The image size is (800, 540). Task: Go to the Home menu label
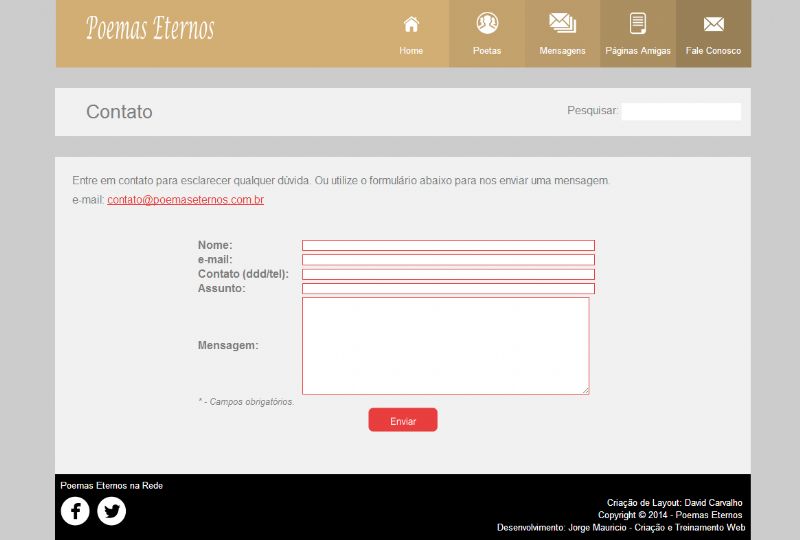tap(411, 51)
